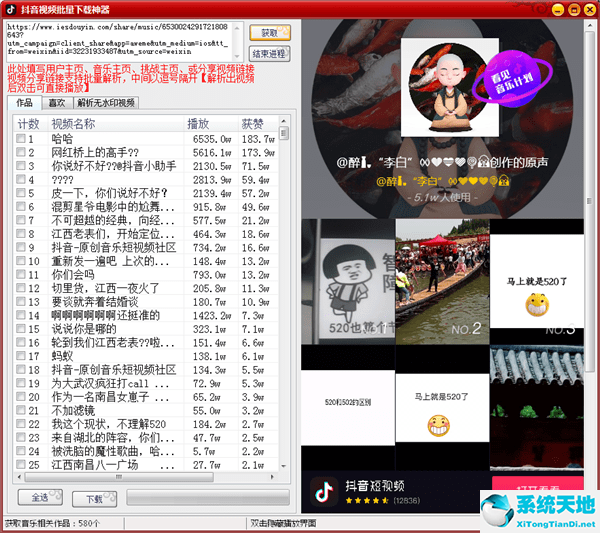The width and height of the screenshot is (600, 533).
Task: Switch to the 作品 tab
Action: tap(24, 103)
